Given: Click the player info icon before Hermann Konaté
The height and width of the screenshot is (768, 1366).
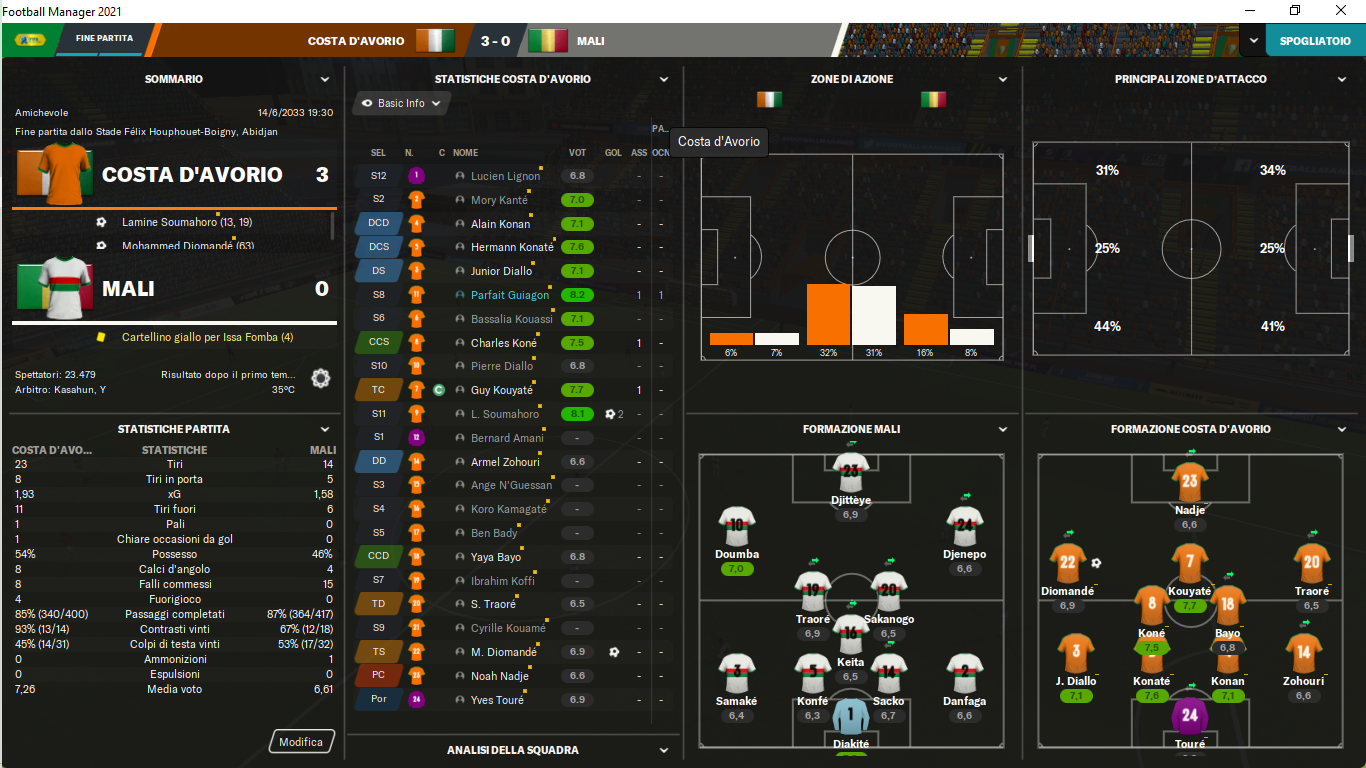Looking at the screenshot, I should coord(460,247).
